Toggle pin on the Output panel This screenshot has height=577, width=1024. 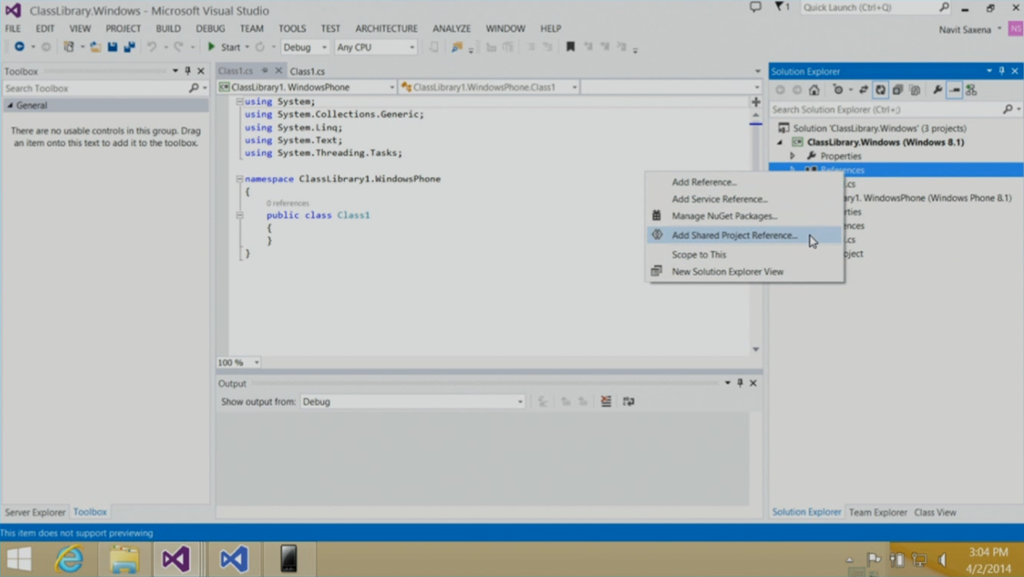(740, 382)
